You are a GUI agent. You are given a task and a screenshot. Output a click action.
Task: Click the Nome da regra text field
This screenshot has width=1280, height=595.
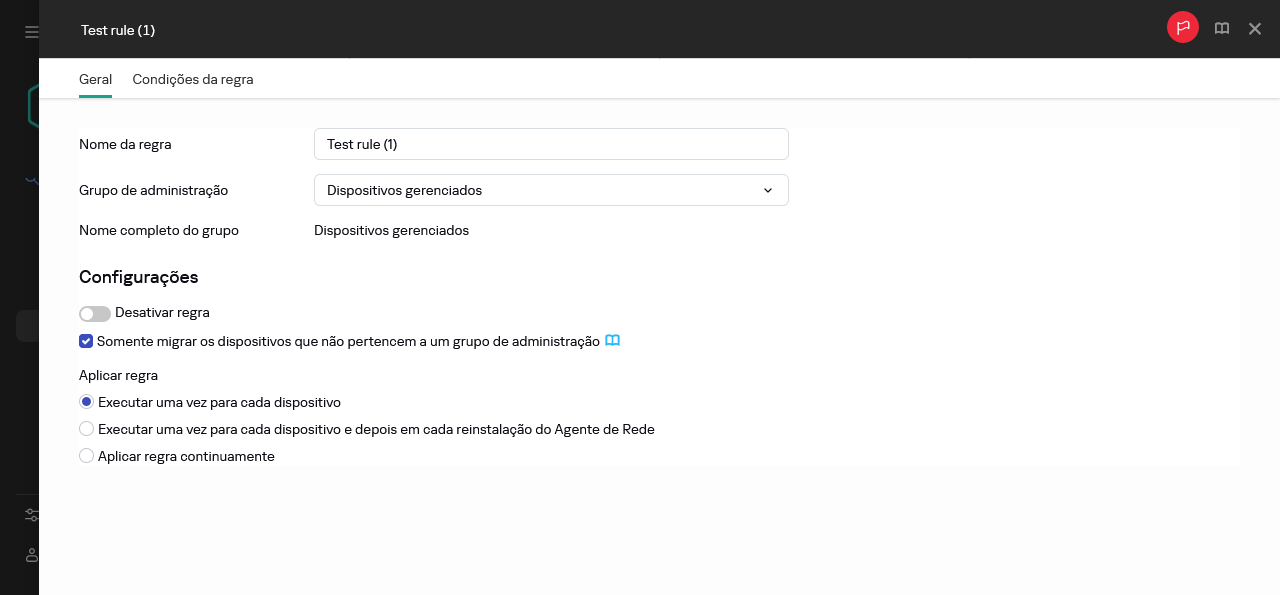click(x=550, y=144)
